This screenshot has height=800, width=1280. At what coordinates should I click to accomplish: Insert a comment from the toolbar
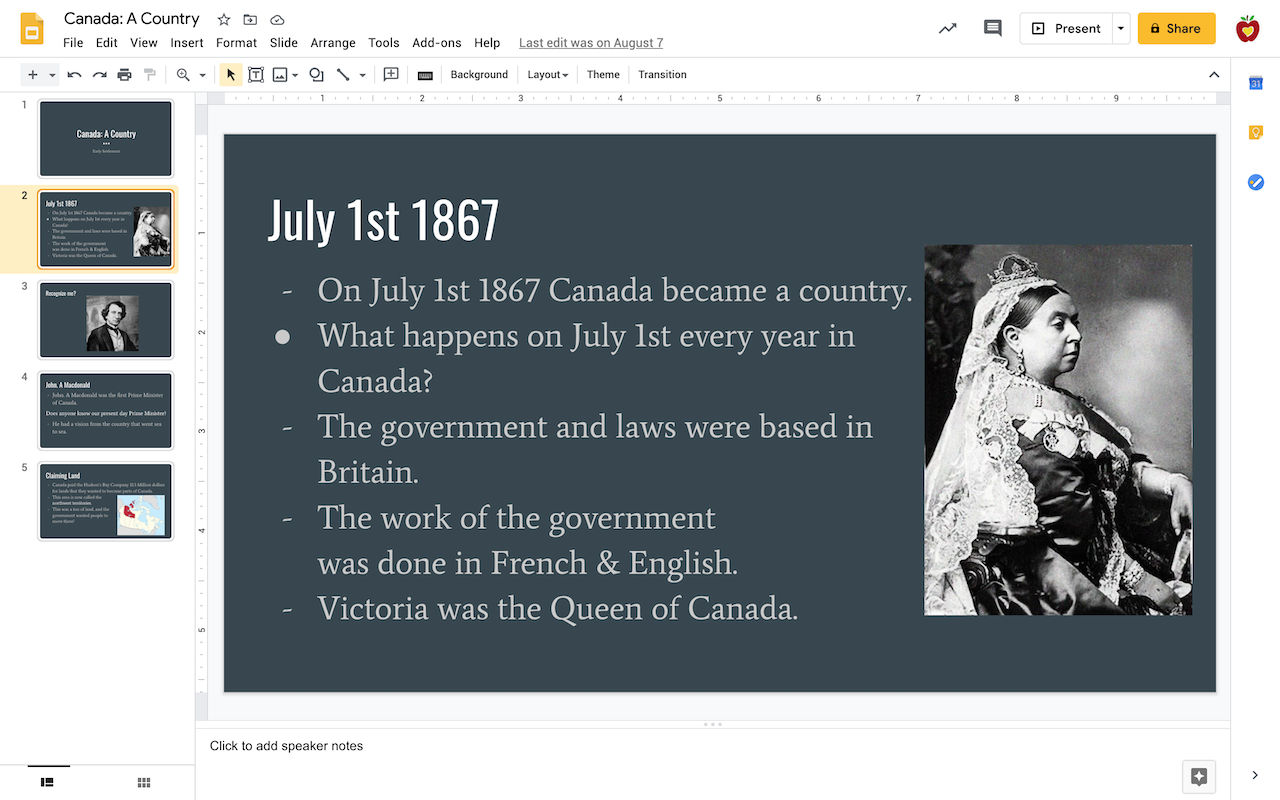coord(391,74)
